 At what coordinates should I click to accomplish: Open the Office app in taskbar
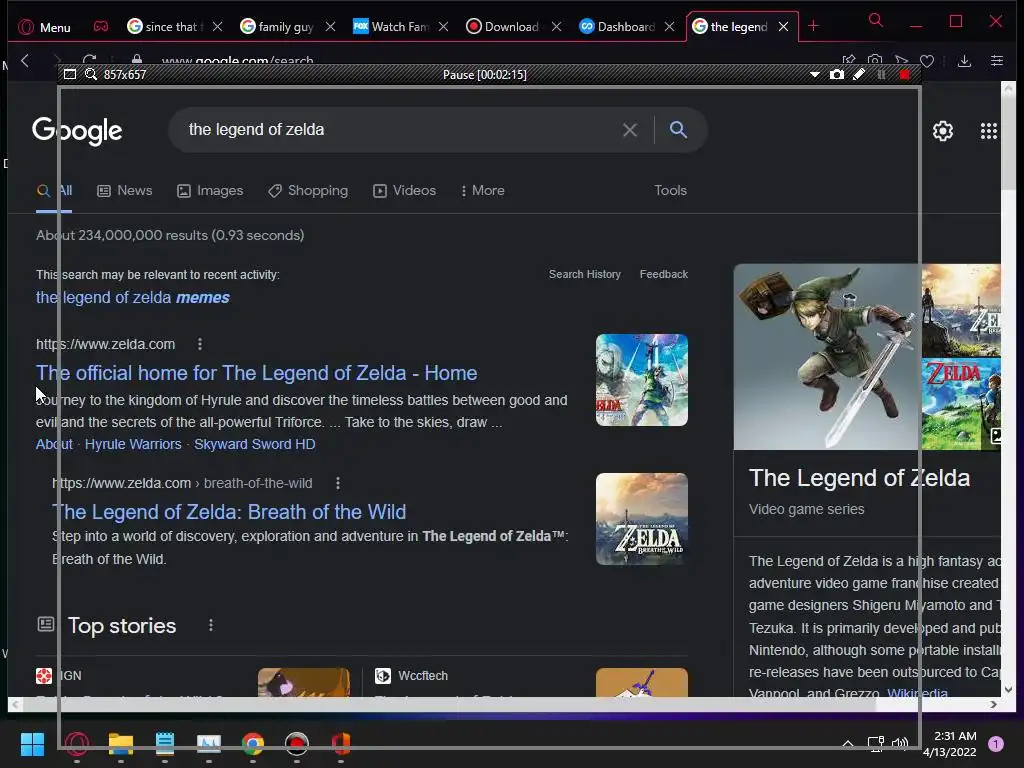(x=341, y=743)
